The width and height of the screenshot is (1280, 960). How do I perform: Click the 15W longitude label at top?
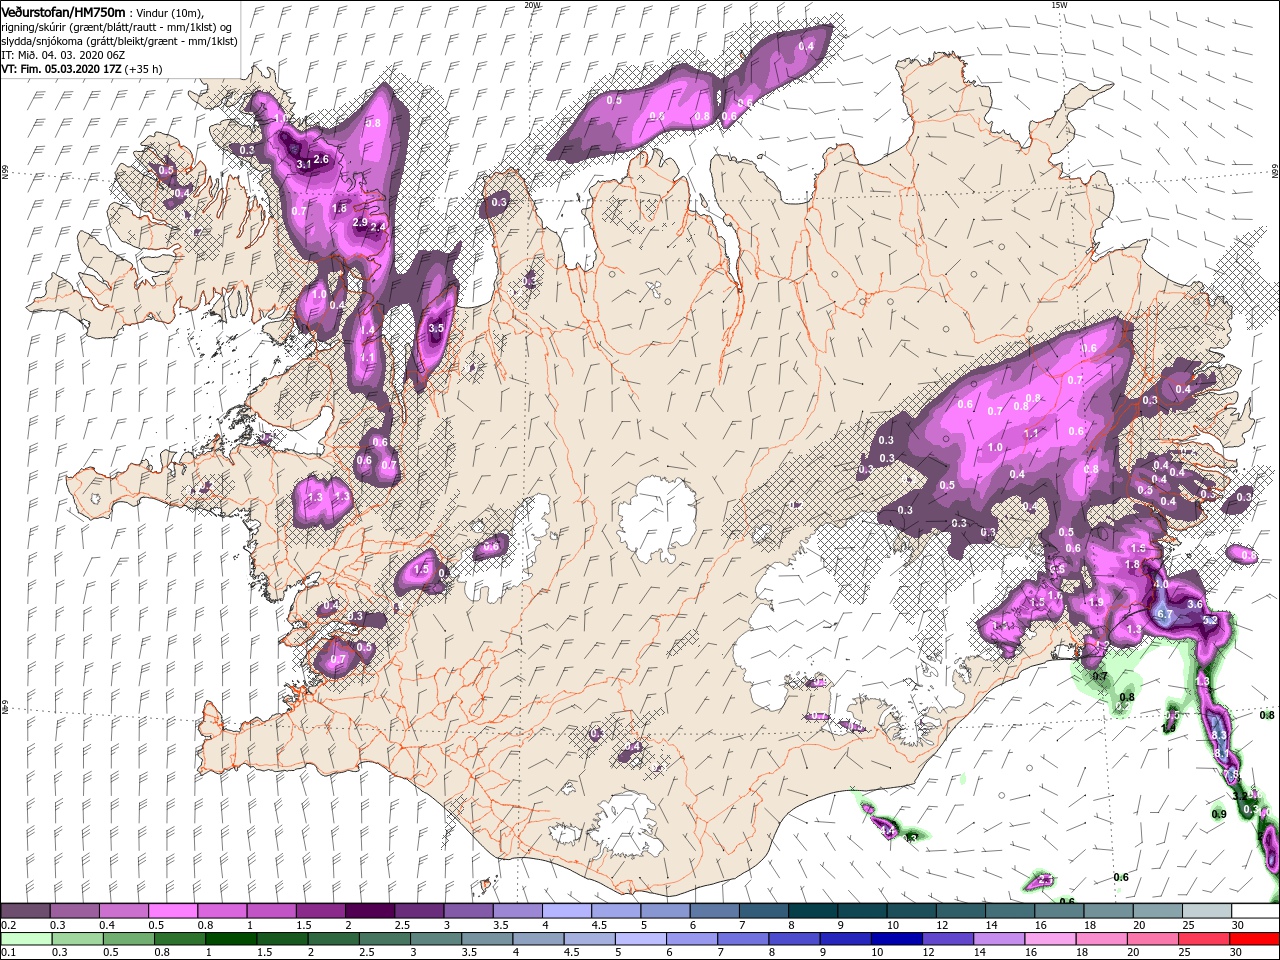[x=1059, y=5]
